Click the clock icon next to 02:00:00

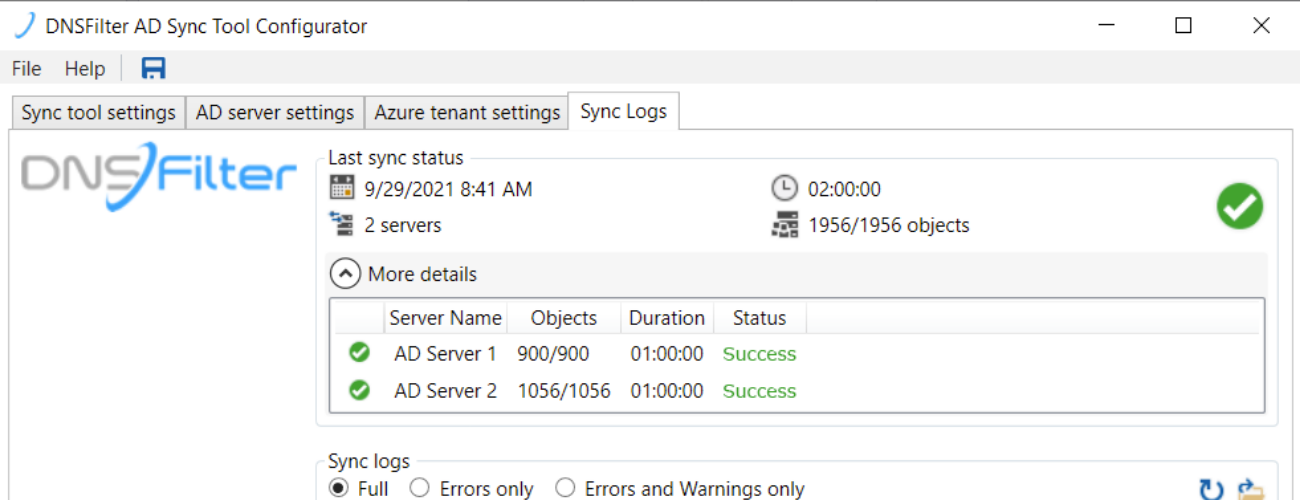tap(785, 188)
